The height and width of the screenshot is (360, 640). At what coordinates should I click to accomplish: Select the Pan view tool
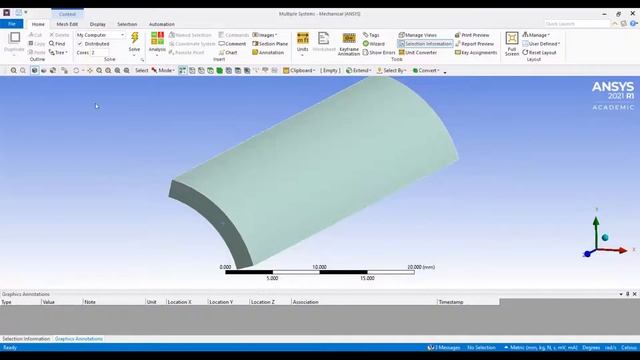(90, 71)
